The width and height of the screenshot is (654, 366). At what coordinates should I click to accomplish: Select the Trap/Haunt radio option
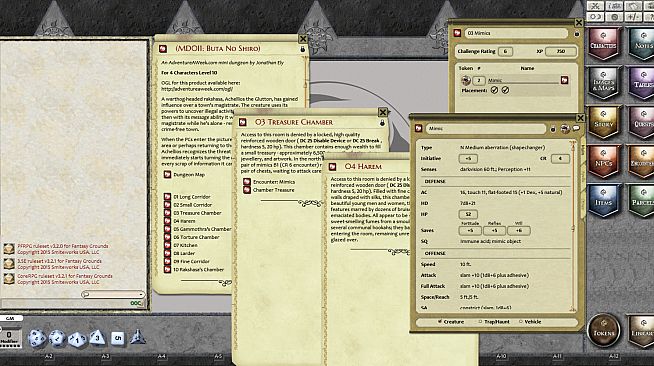(x=480, y=322)
